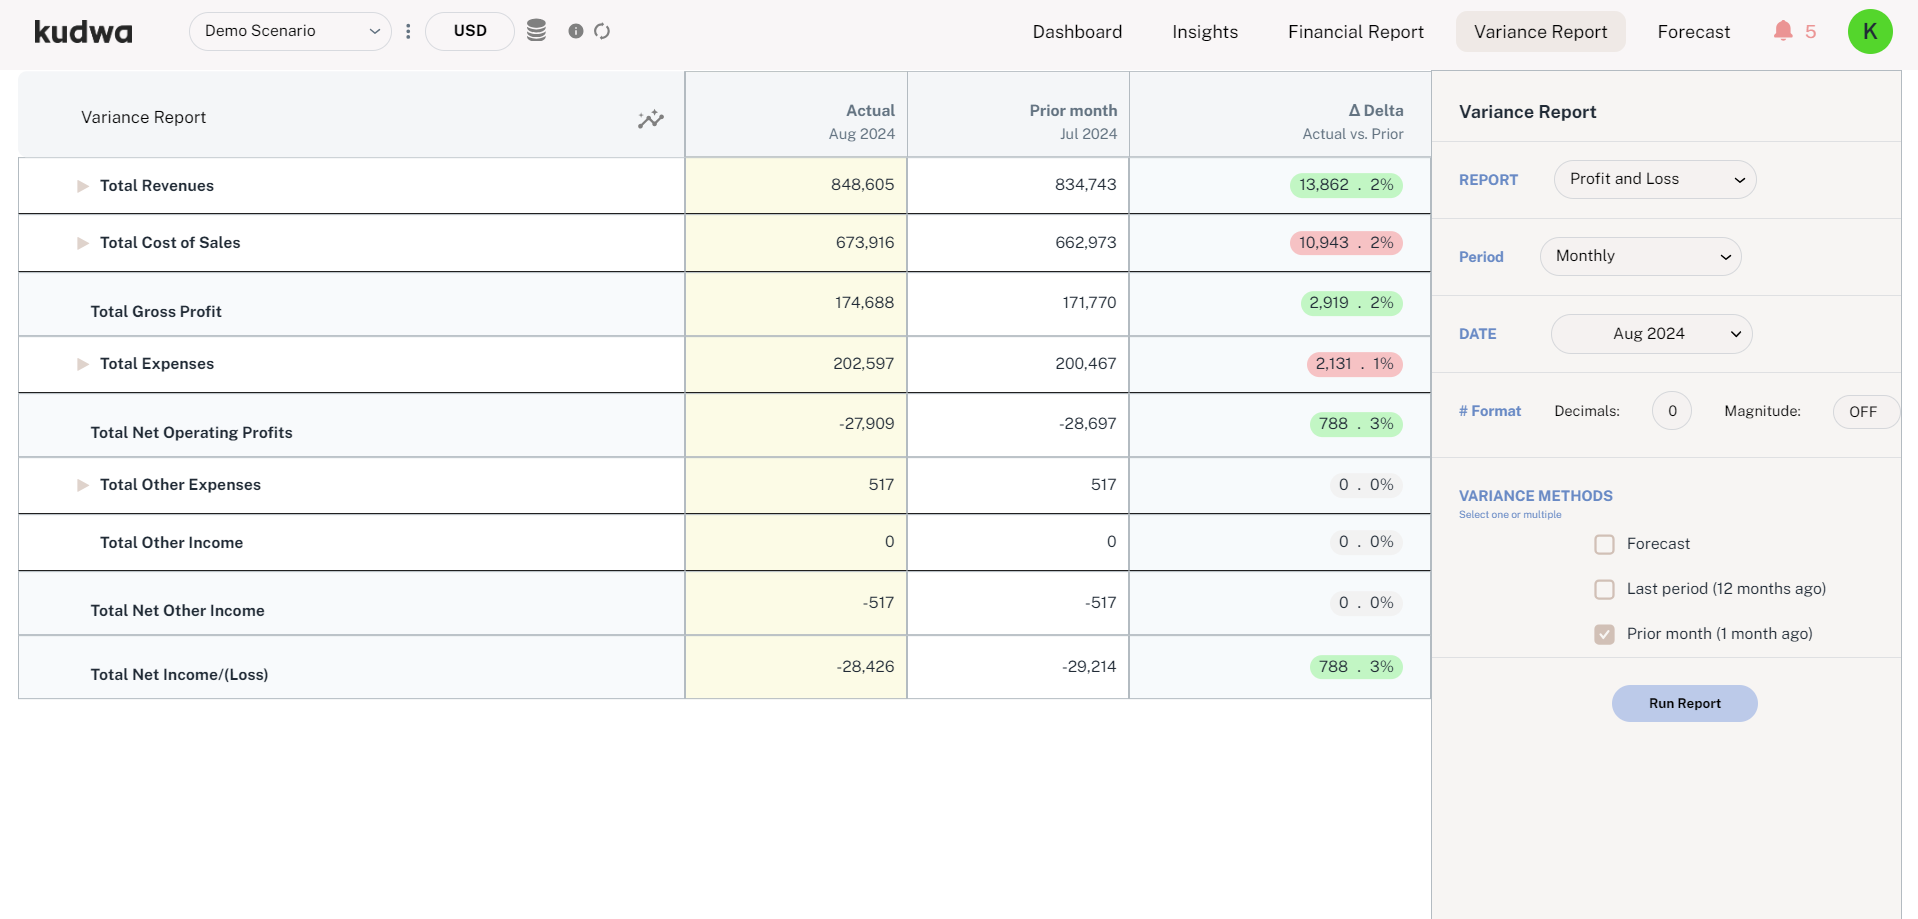
Task: Toggle the Magnitude OFF switch
Action: 1865,411
